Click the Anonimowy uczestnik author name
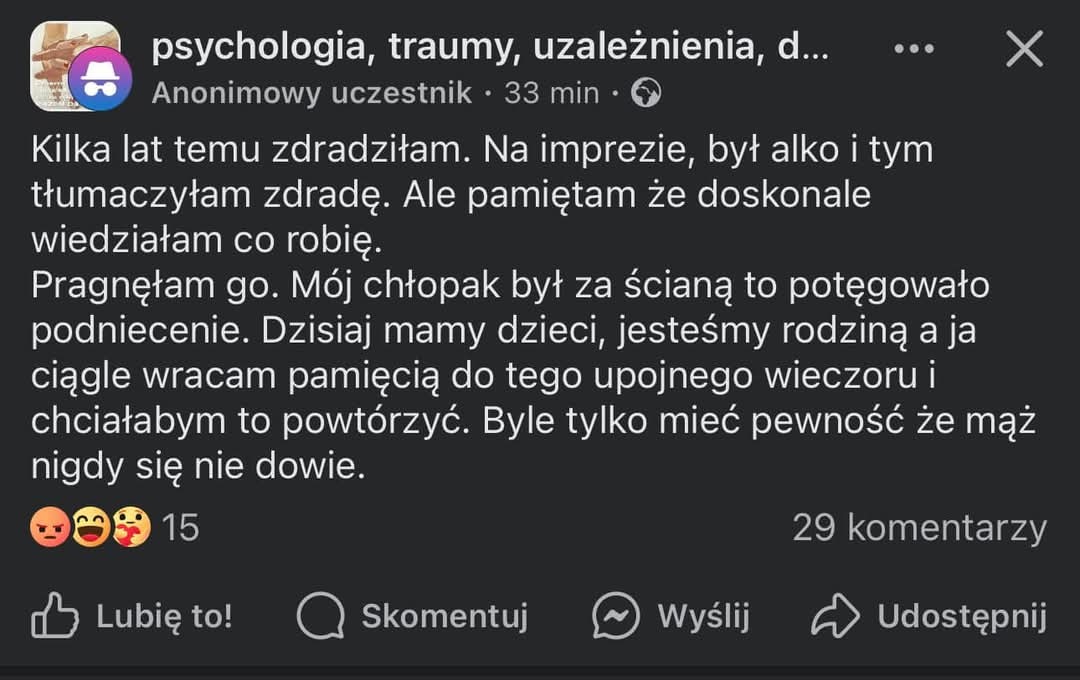The height and width of the screenshot is (680, 1080). pyautogui.click(x=312, y=93)
